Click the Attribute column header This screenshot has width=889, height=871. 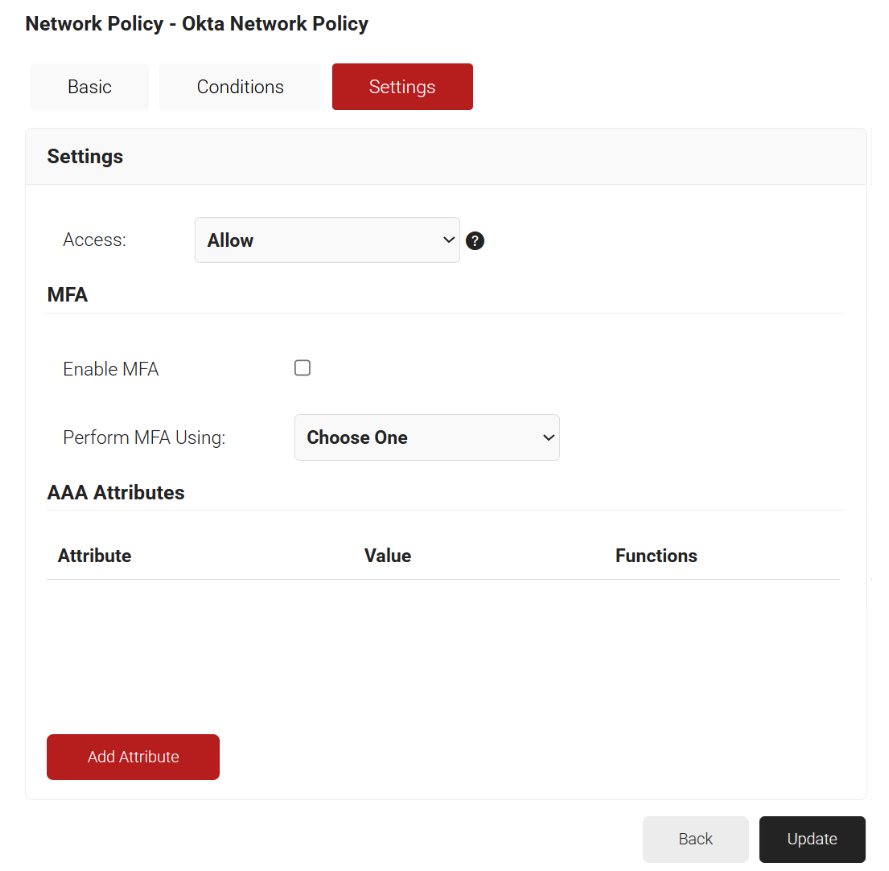pos(95,556)
